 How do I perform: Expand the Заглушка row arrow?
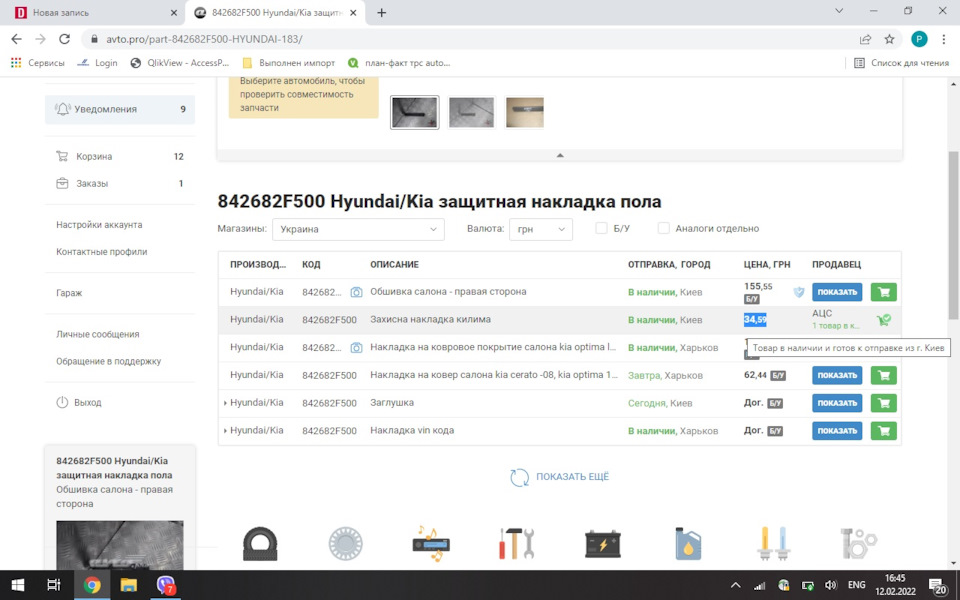[225, 403]
